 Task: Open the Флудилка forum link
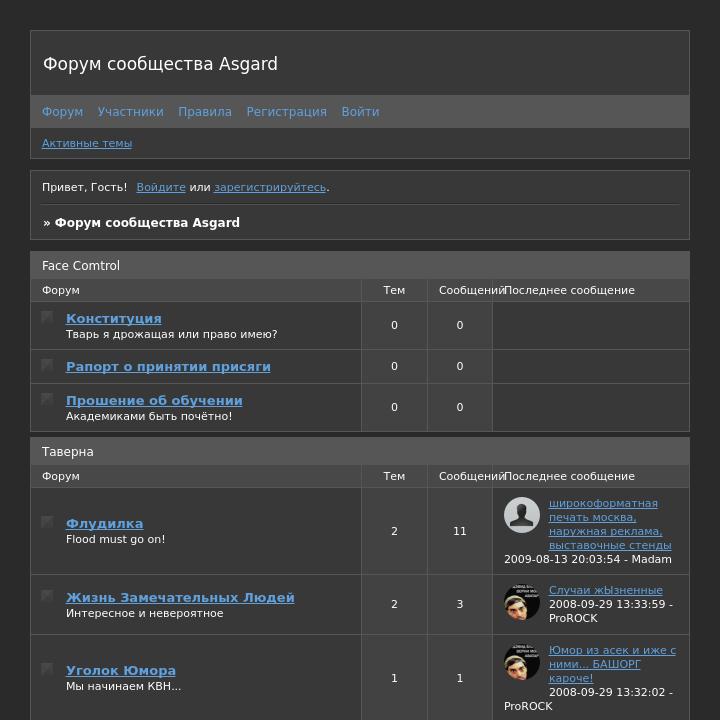pyautogui.click(x=104, y=523)
